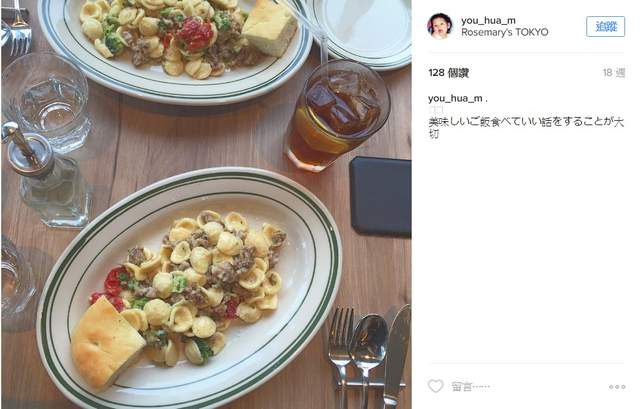Click the black napkin on the table

(x=380, y=196)
